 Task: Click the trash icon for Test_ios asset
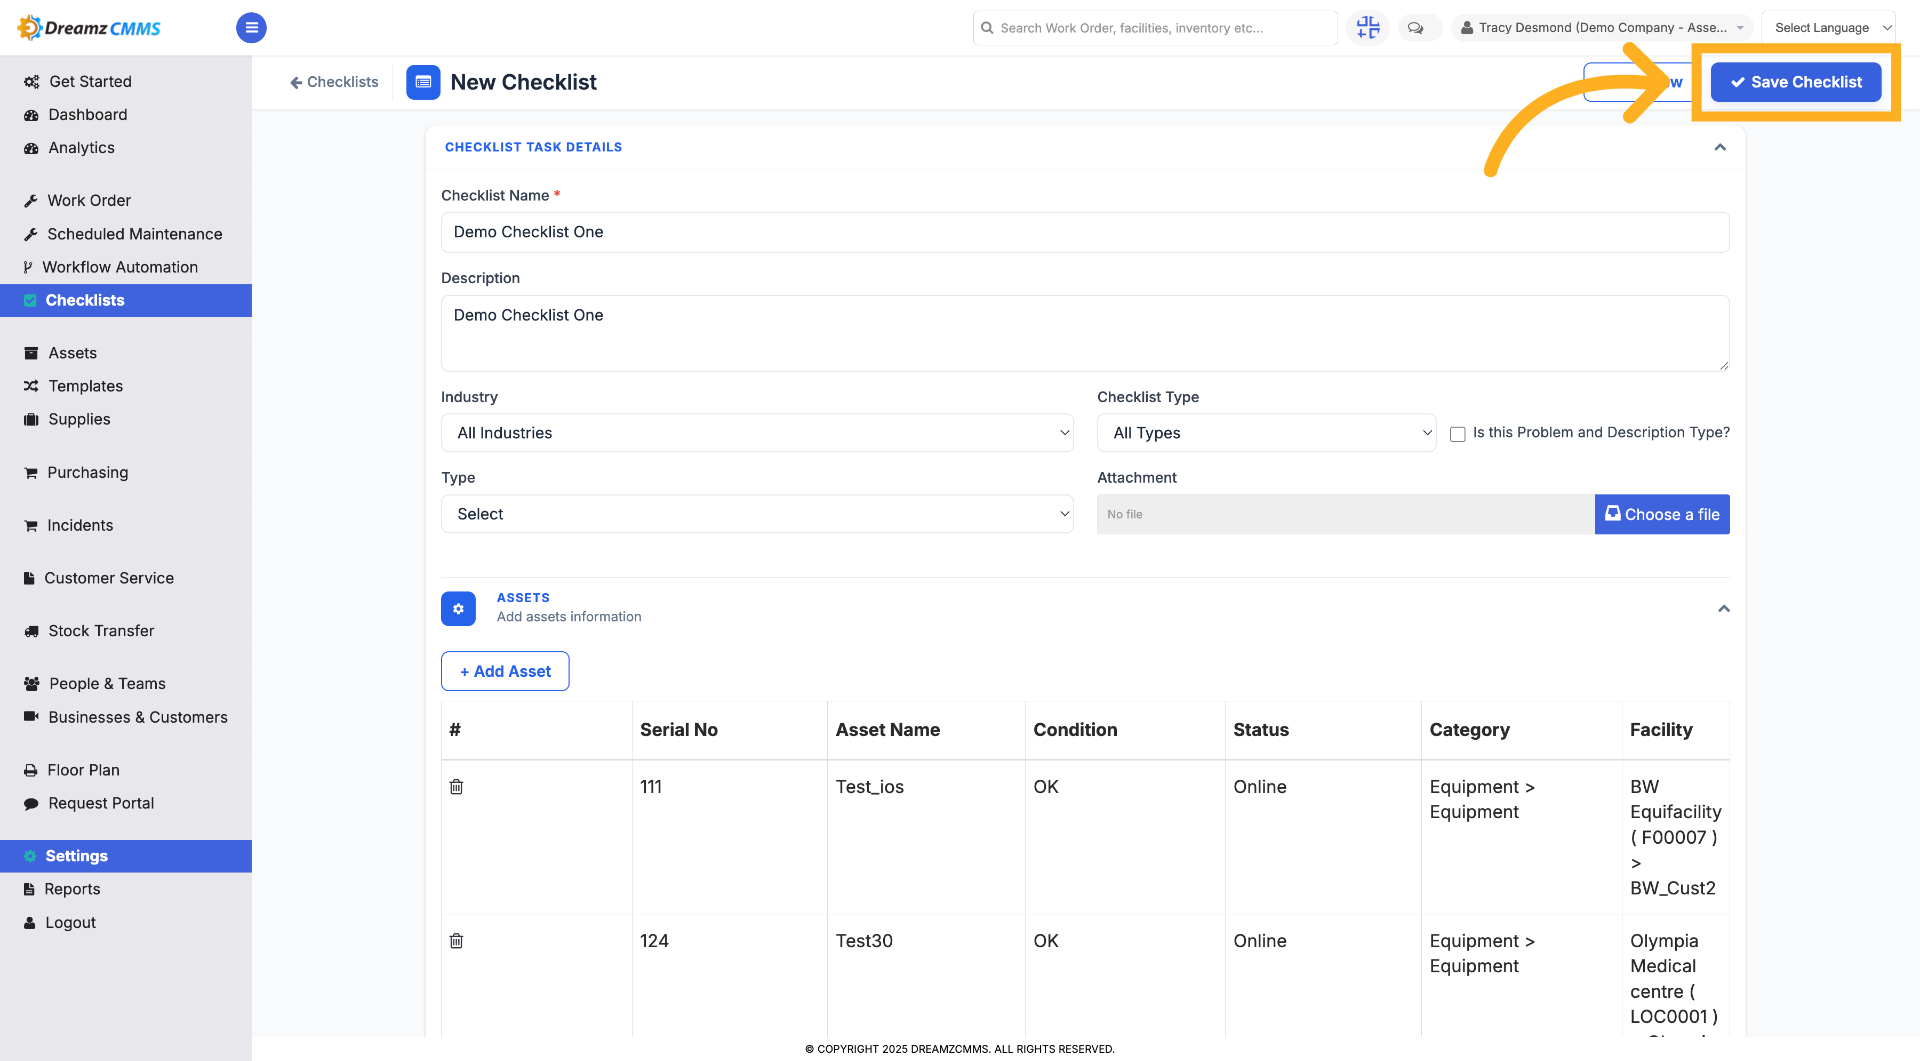click(456, 787)
